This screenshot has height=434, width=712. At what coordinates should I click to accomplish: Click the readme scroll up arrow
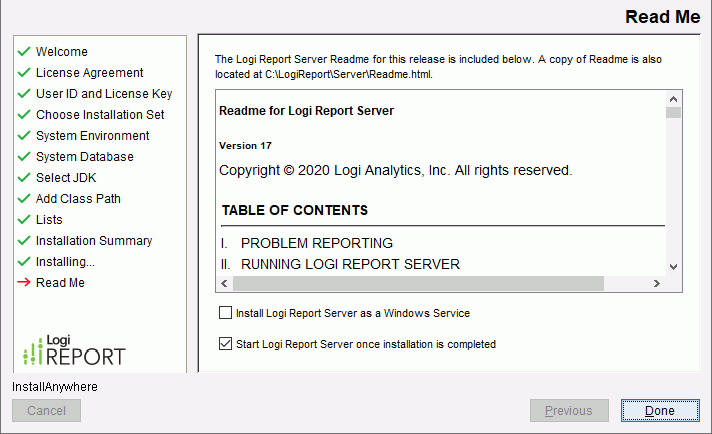click(673, 99)
